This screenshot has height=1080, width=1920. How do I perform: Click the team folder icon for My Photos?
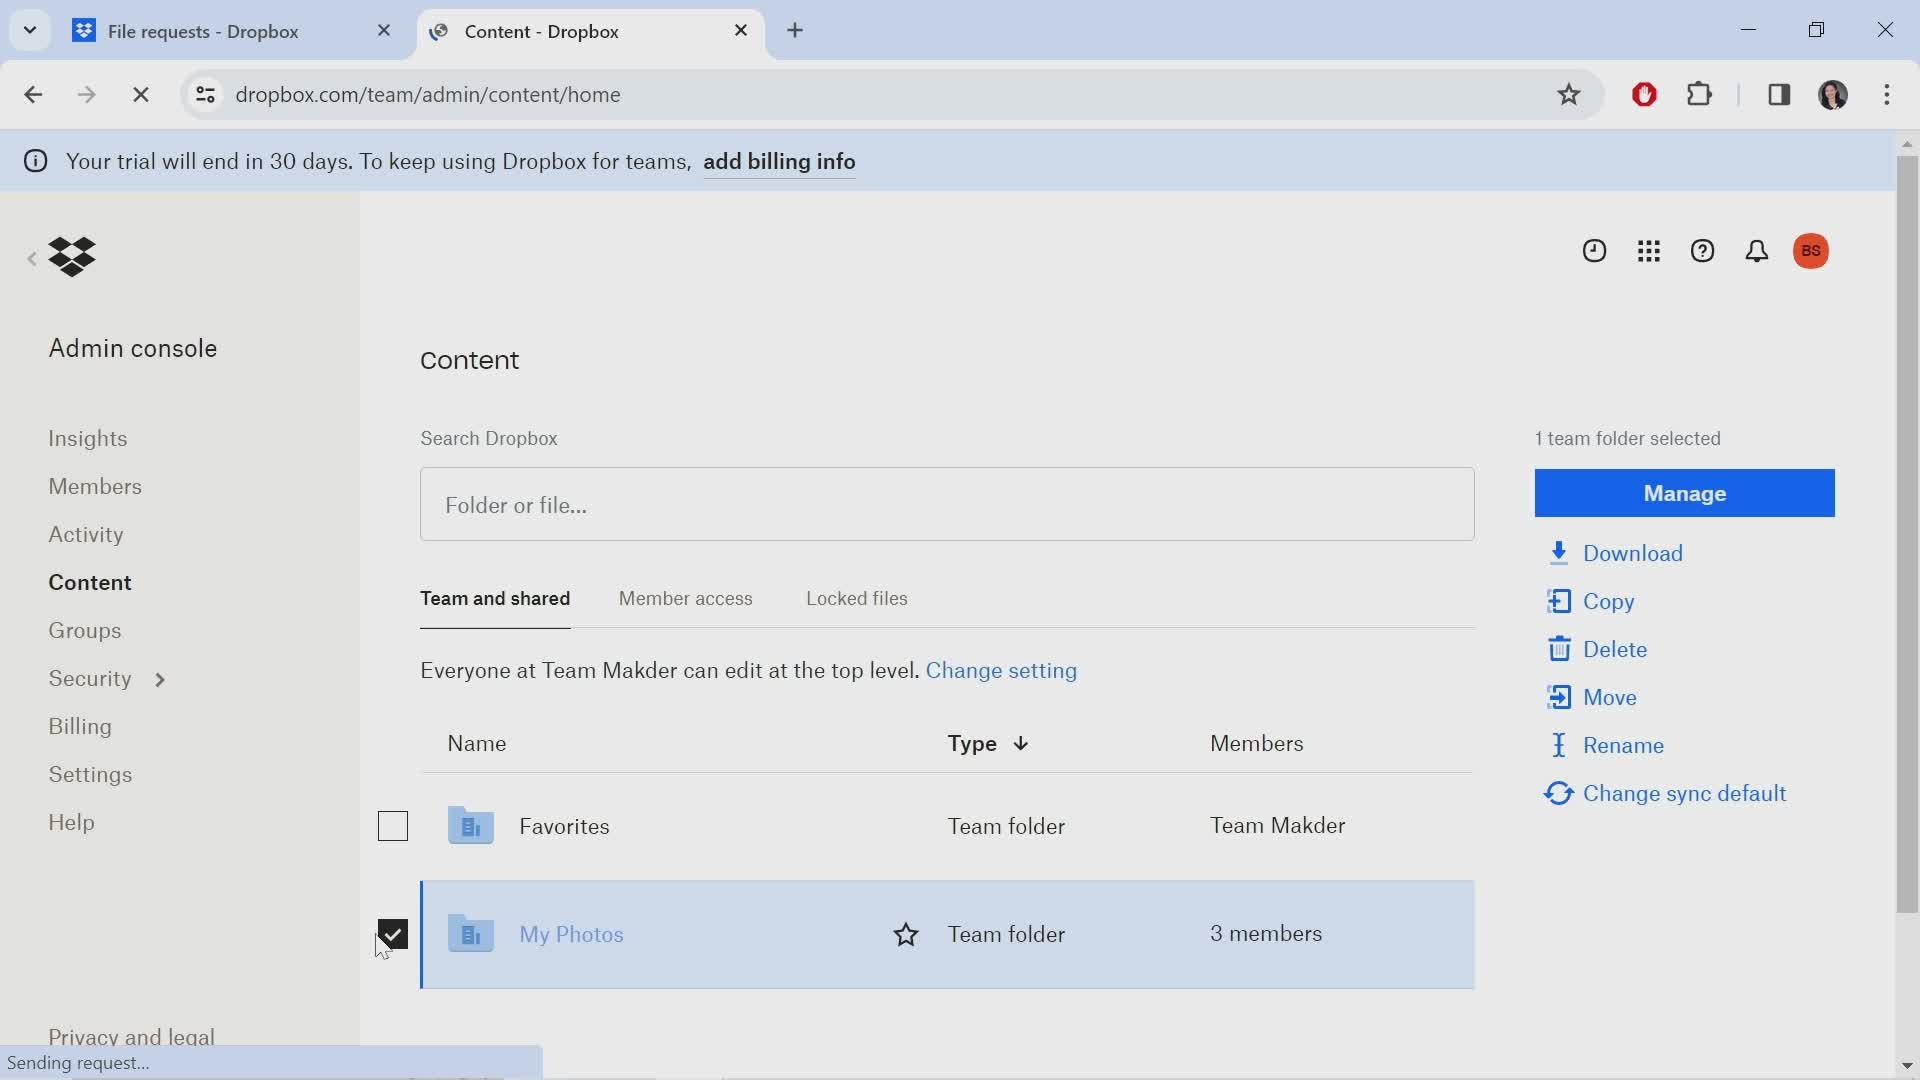coord(469,934)
